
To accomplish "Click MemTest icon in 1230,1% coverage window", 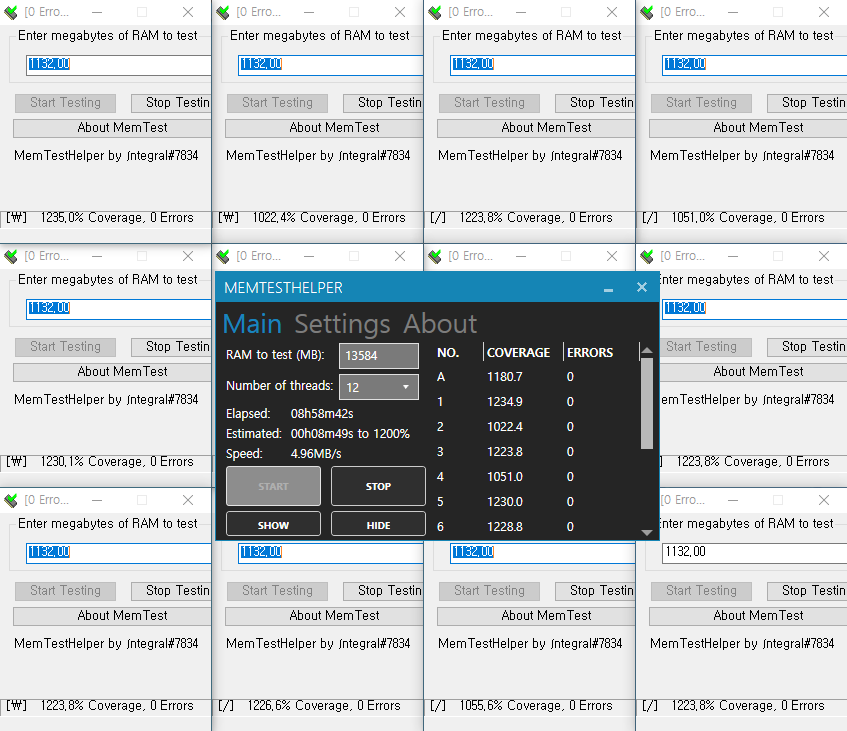I will pos(11,256).
